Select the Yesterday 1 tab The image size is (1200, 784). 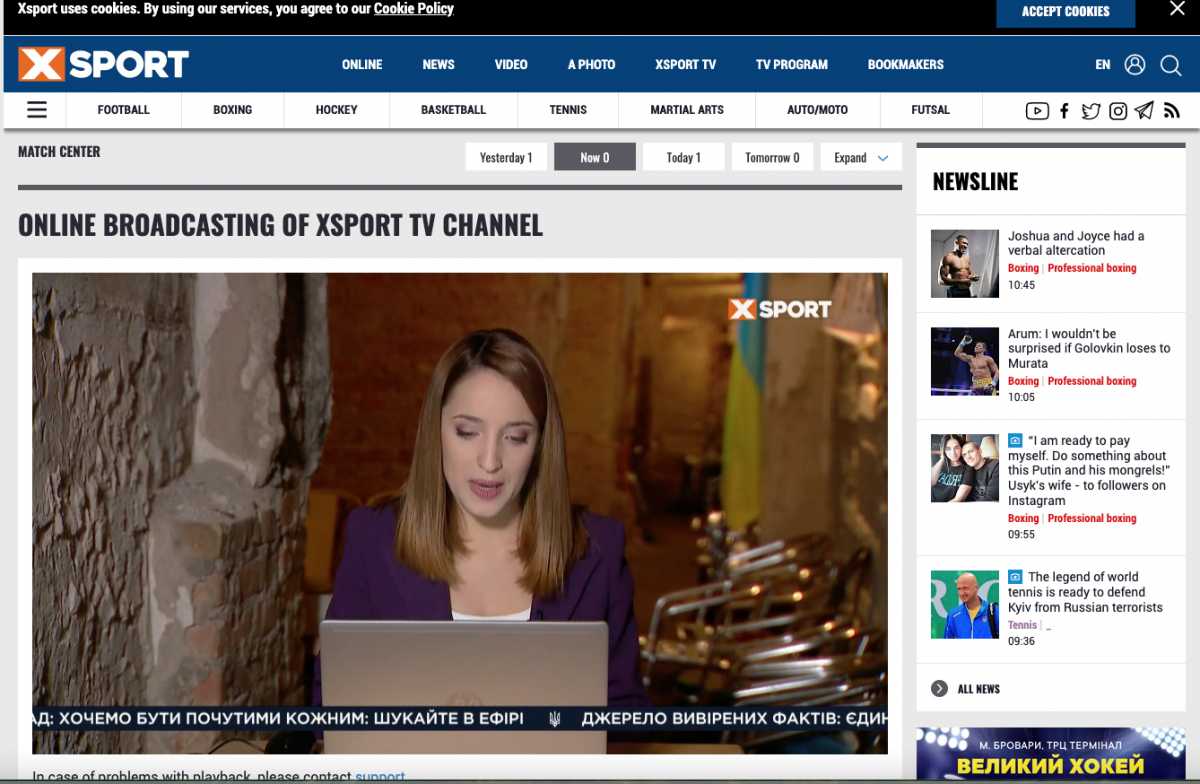click(x=506, y=157)
